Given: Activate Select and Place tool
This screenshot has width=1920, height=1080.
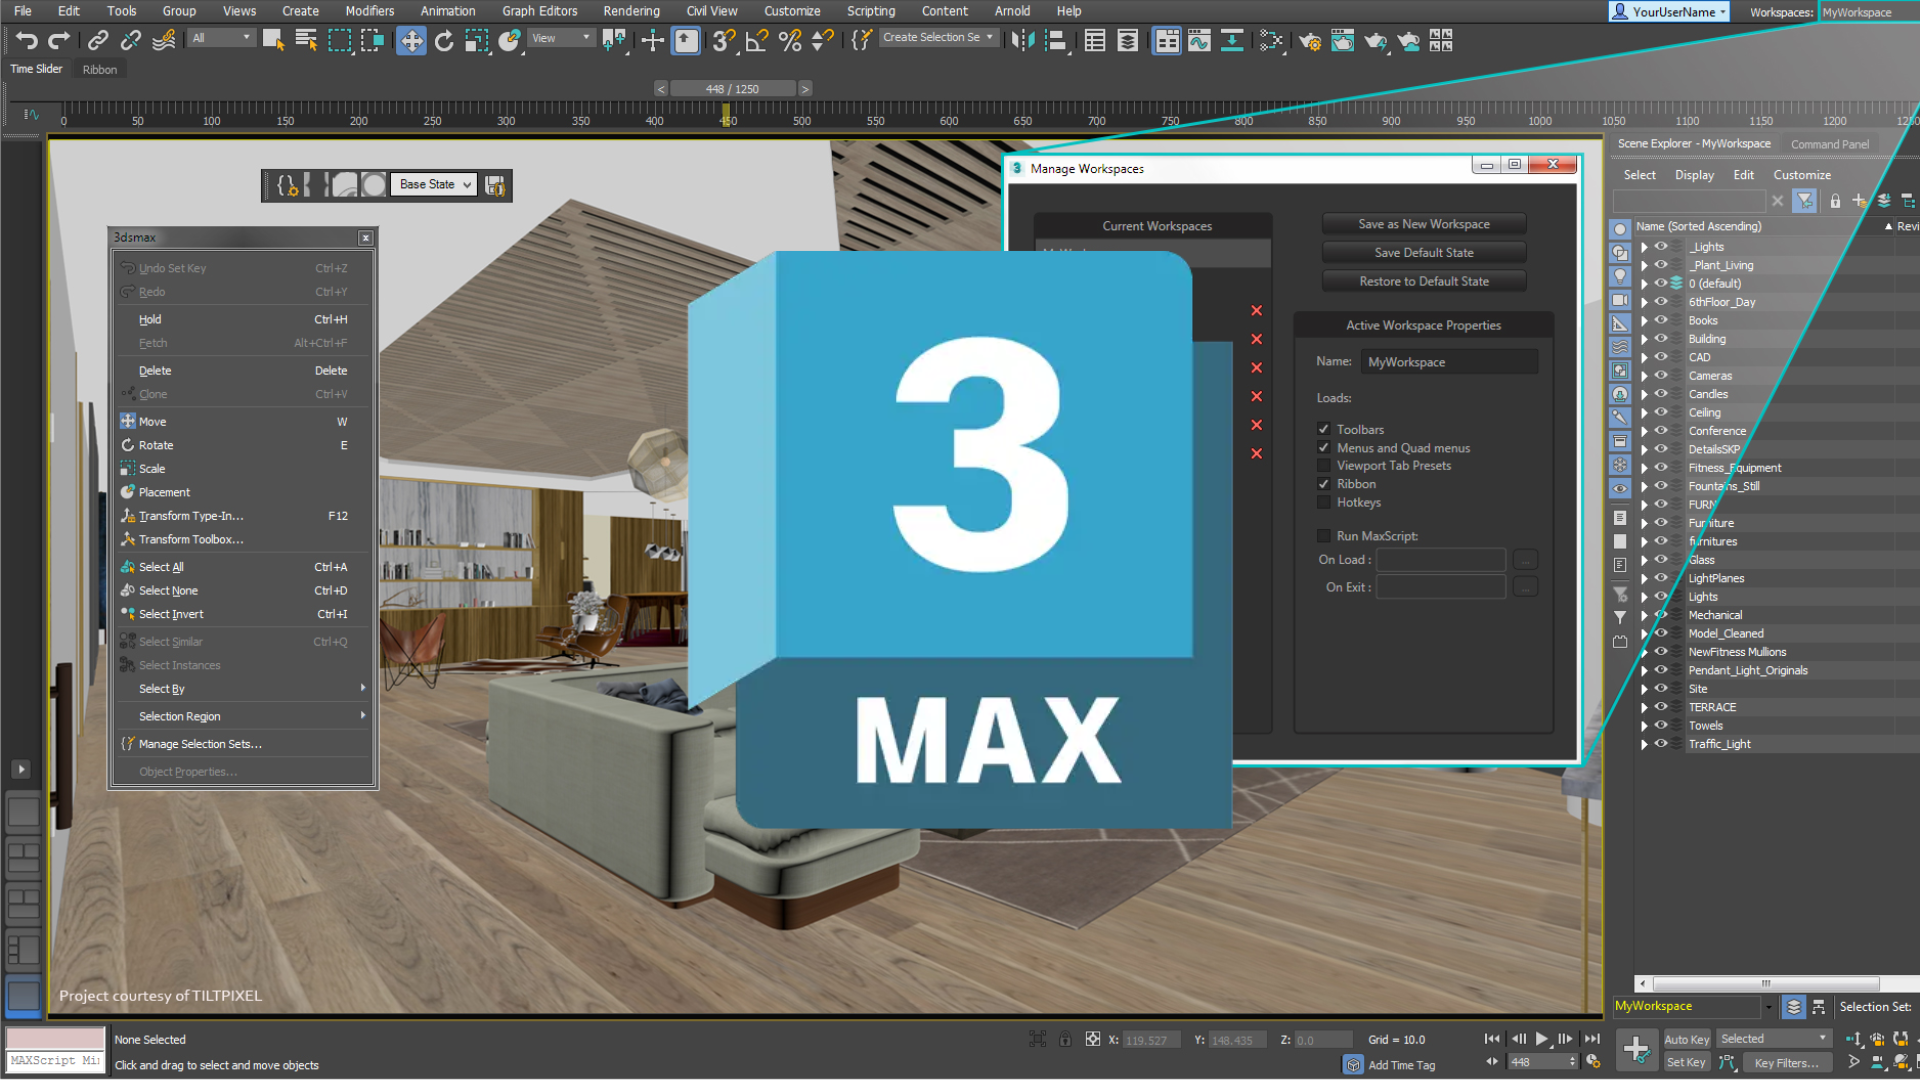Looking at the screenshot, I should [x=510, y=40].
